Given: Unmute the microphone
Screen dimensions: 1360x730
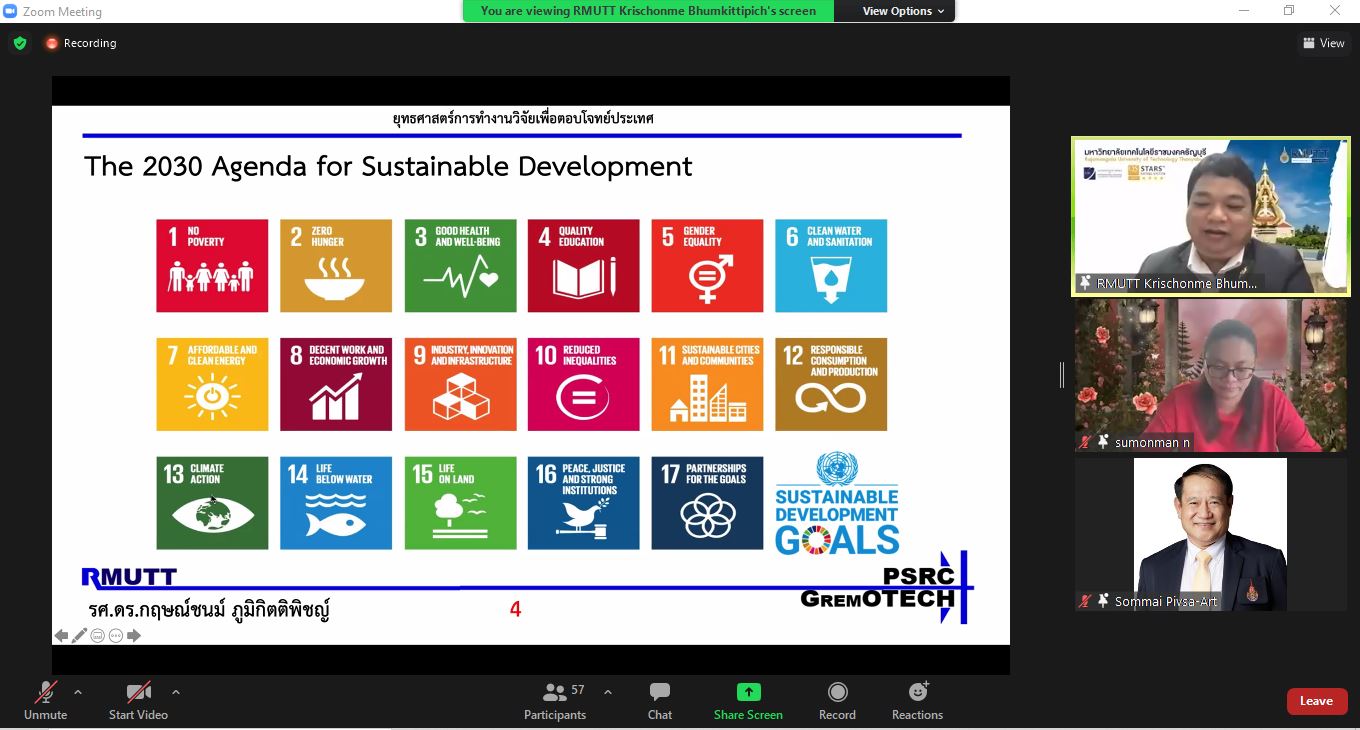Looking at the screenshot, I should 46,700.
